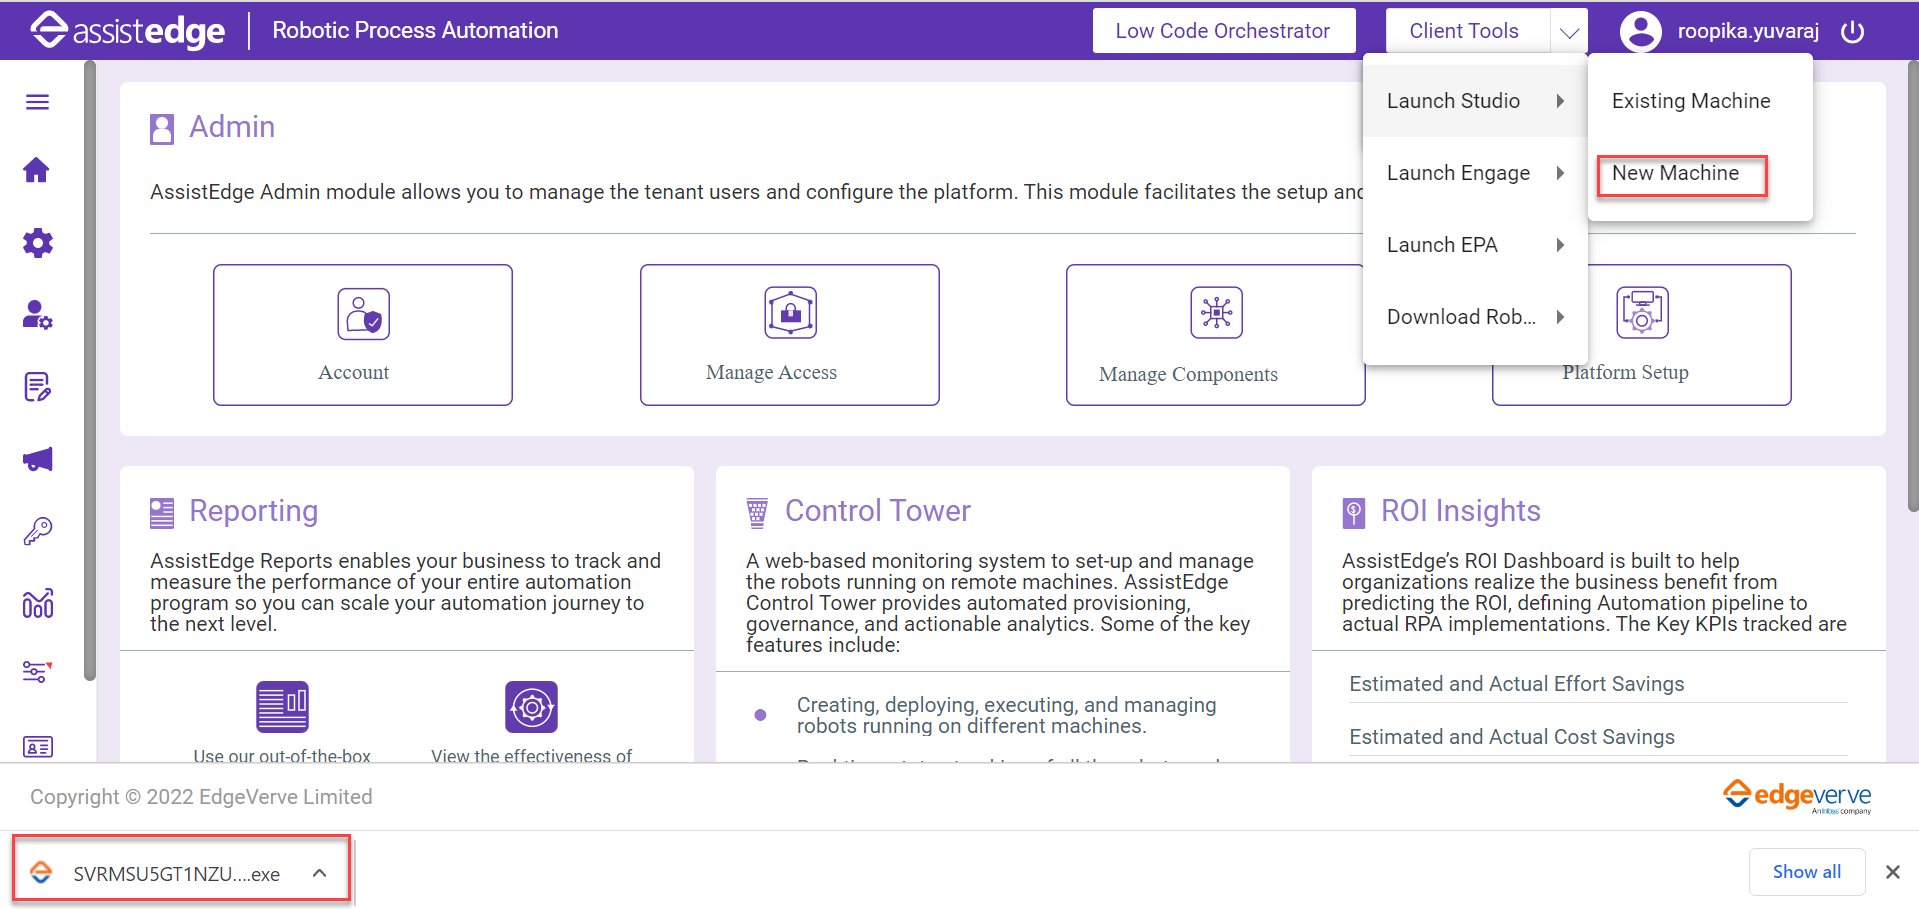Open the key credentials sidebar icon
This screenshot has width=1919, height=909.
click(37, 531)
